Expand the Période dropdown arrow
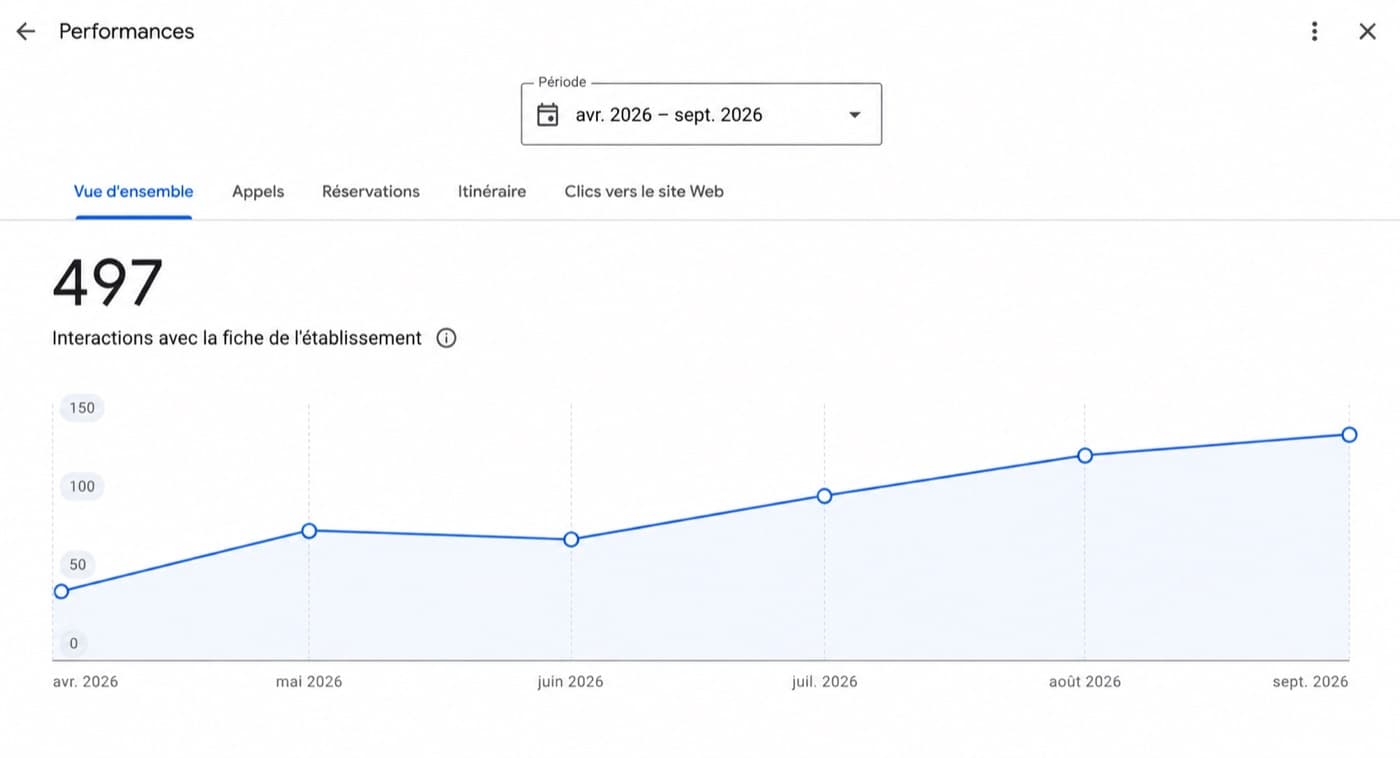1400x758 pixels. pos(854,115)
